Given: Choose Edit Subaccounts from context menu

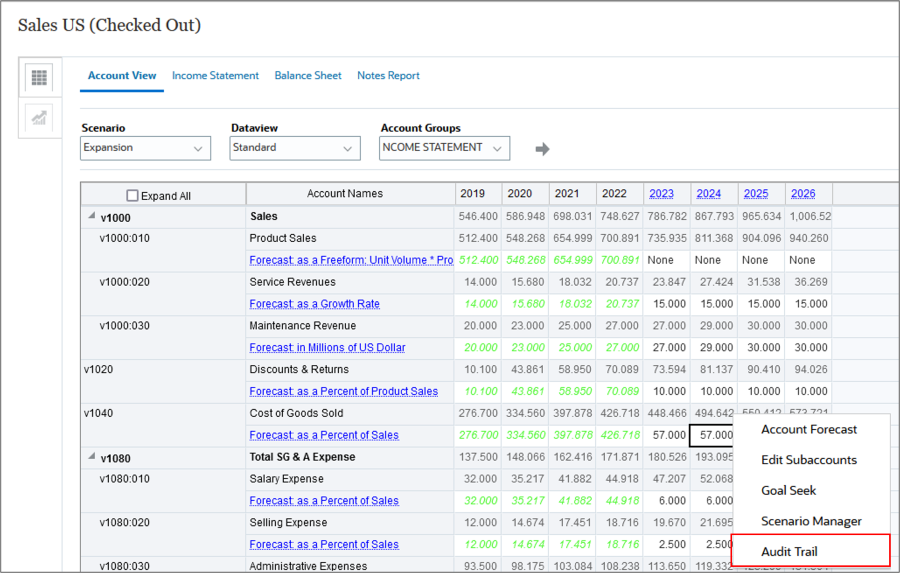Looking at the screenshot, I should pos(809,460).
